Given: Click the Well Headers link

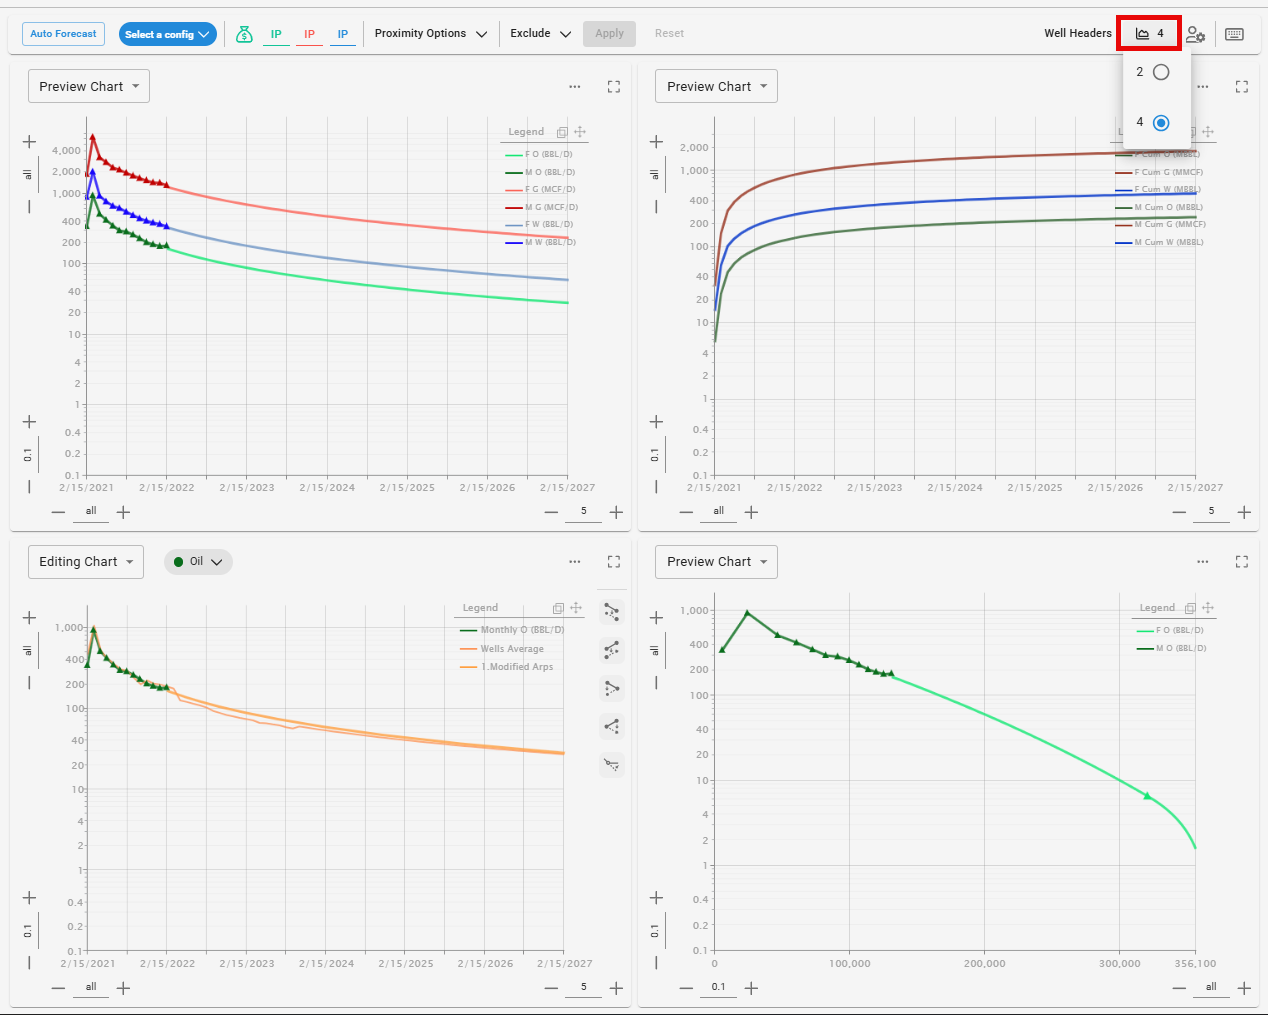Looking at the screenshot, I should pos(1077,34).
